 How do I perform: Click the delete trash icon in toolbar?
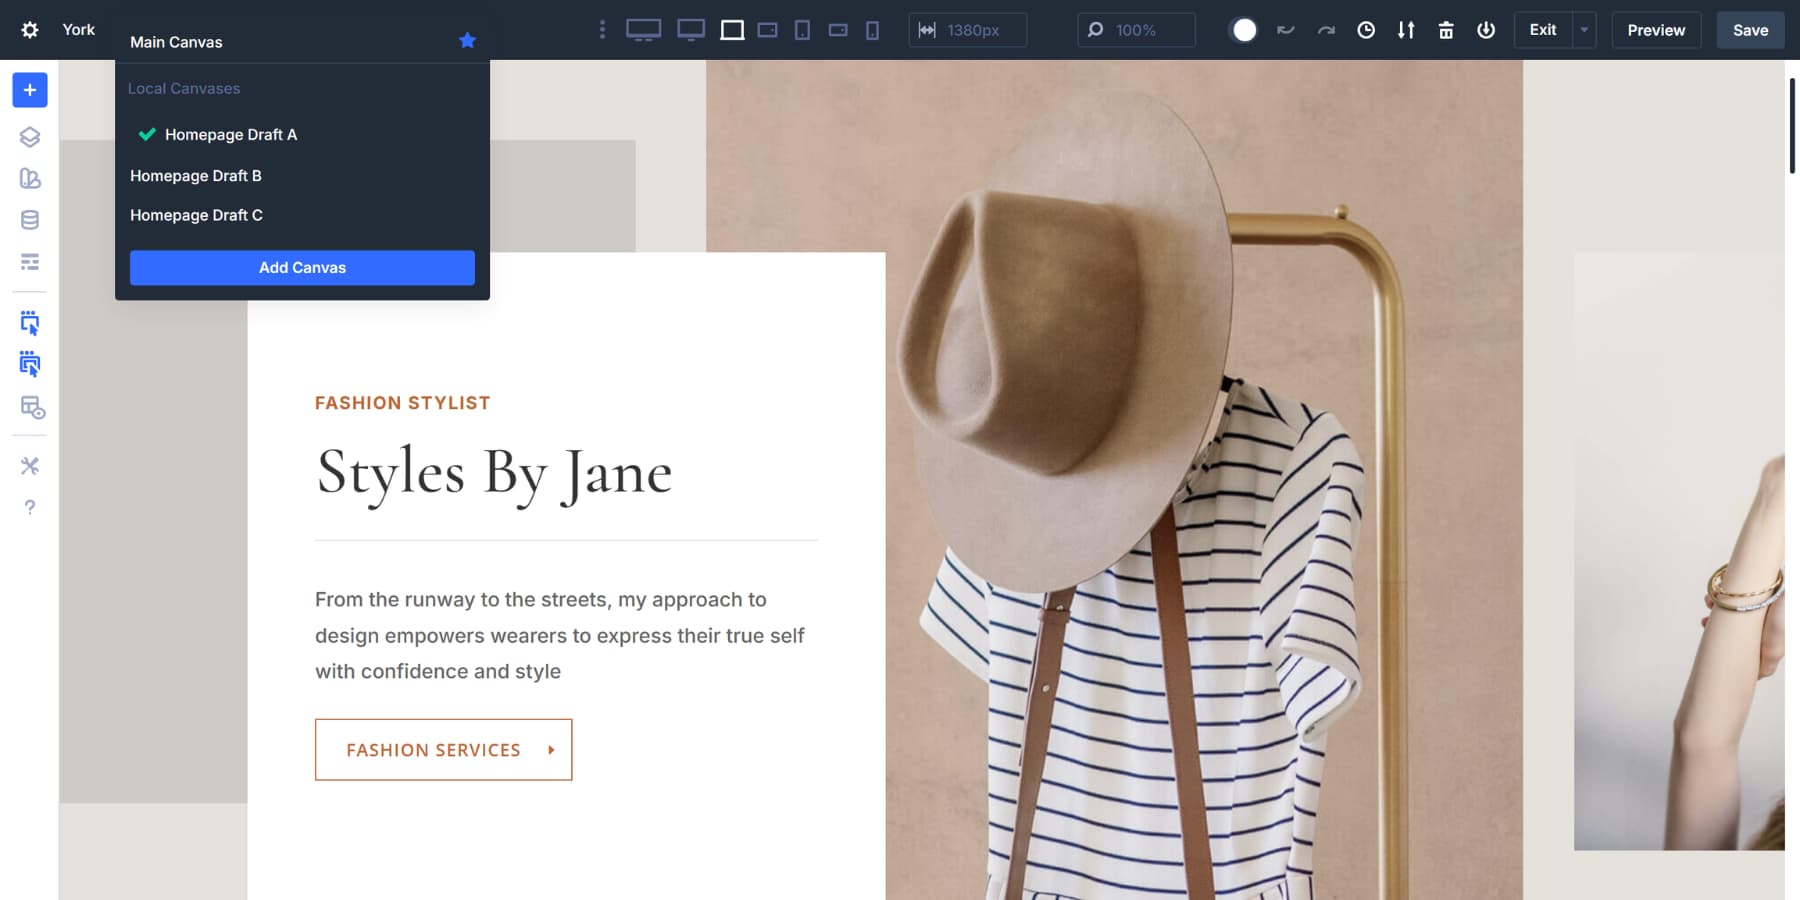pos(1446,30)
